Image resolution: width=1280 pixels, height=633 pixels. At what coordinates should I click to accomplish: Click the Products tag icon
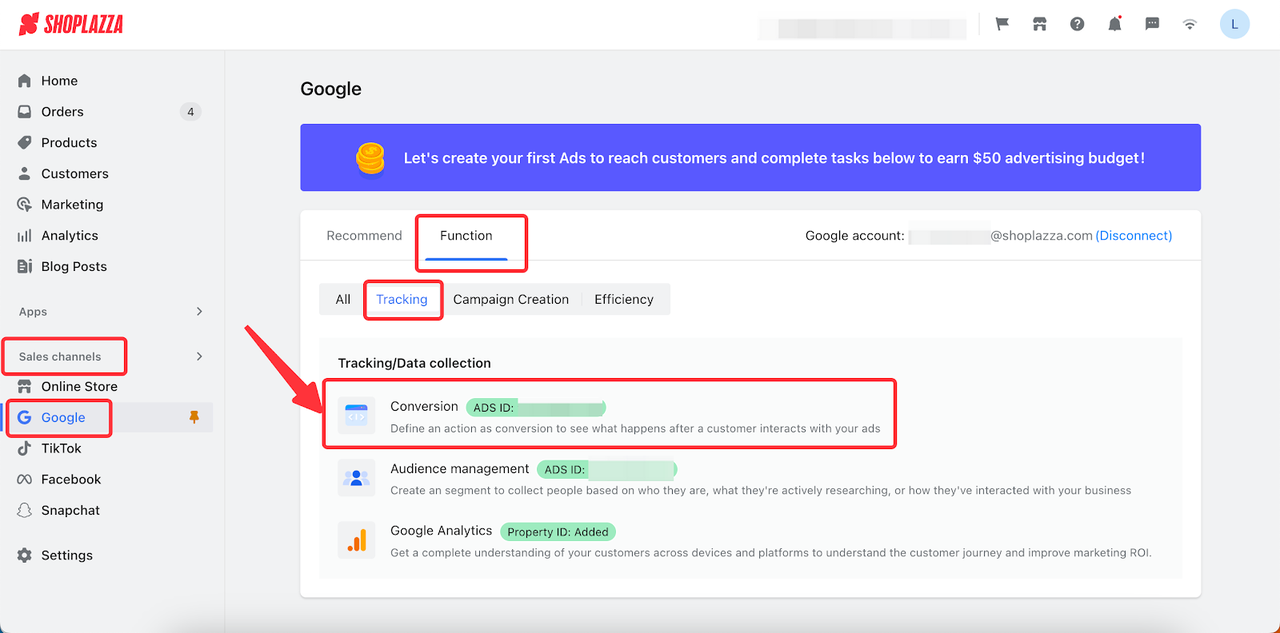click(25, 143)
